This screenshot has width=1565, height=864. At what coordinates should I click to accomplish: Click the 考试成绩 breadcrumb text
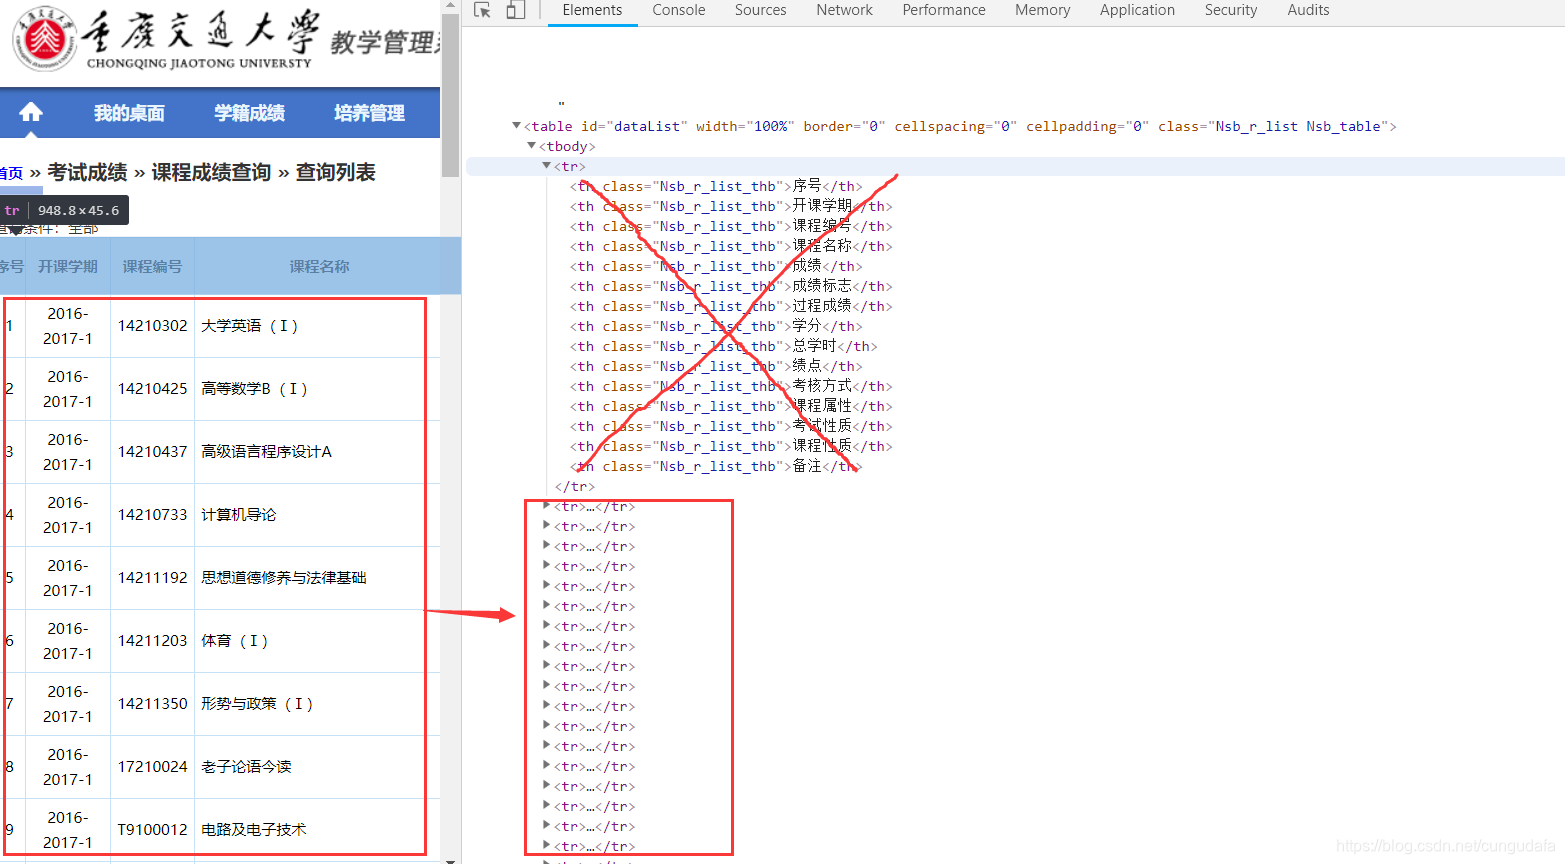87,172
